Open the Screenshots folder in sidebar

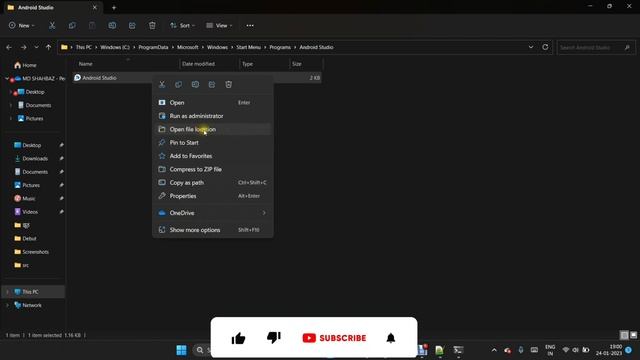coord(36,252)
